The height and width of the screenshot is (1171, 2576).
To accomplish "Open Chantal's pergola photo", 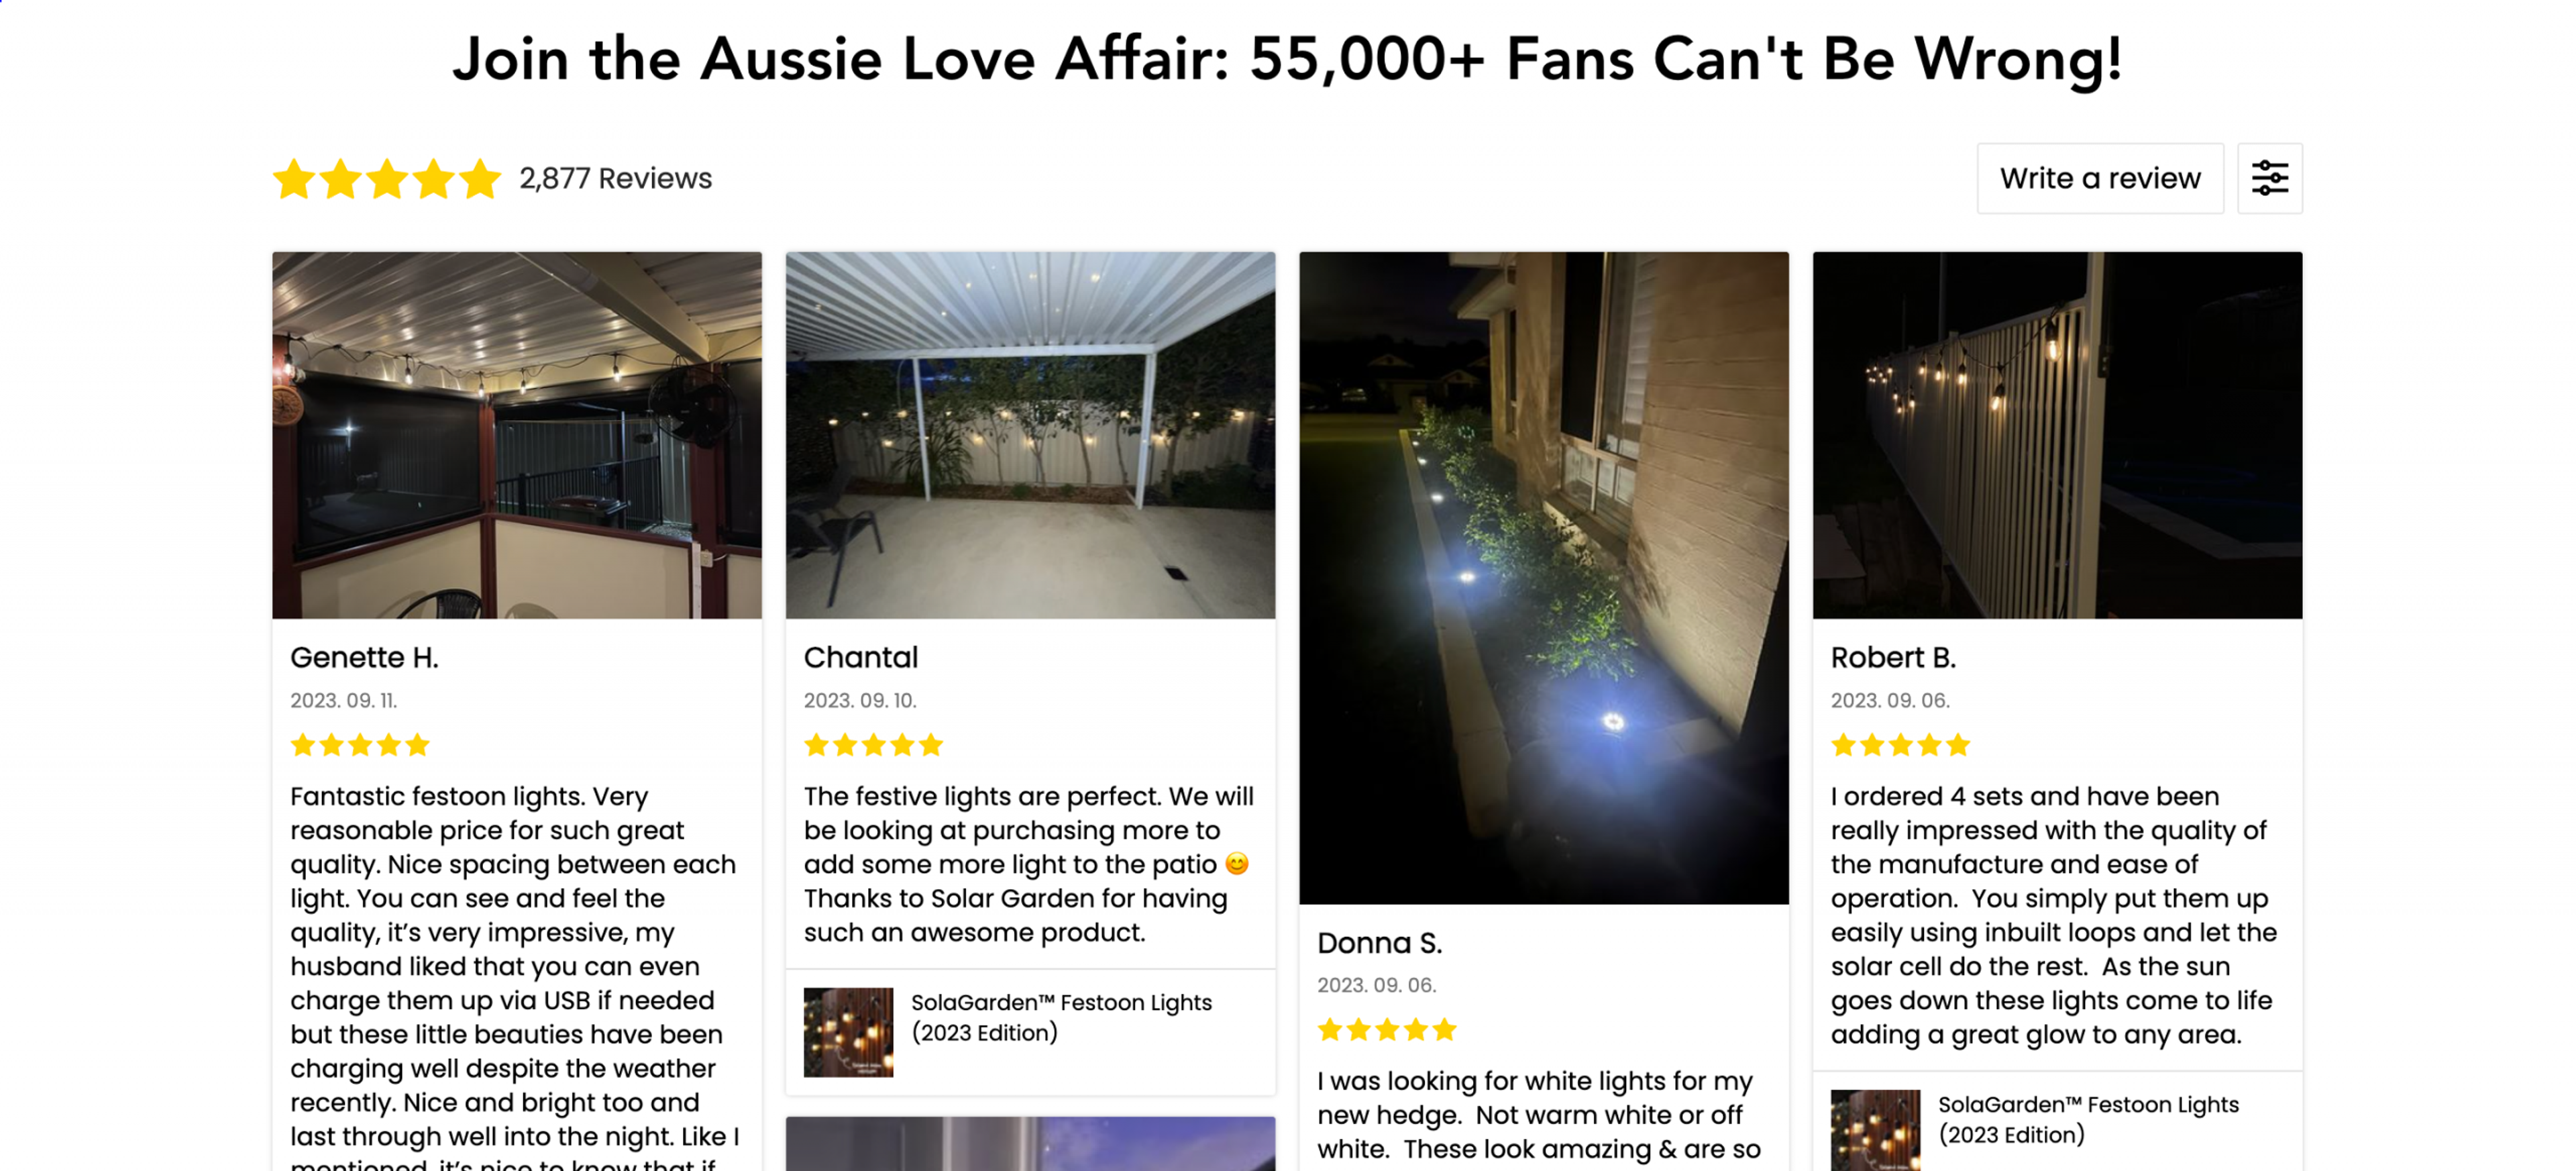I will pos(1030,435).
